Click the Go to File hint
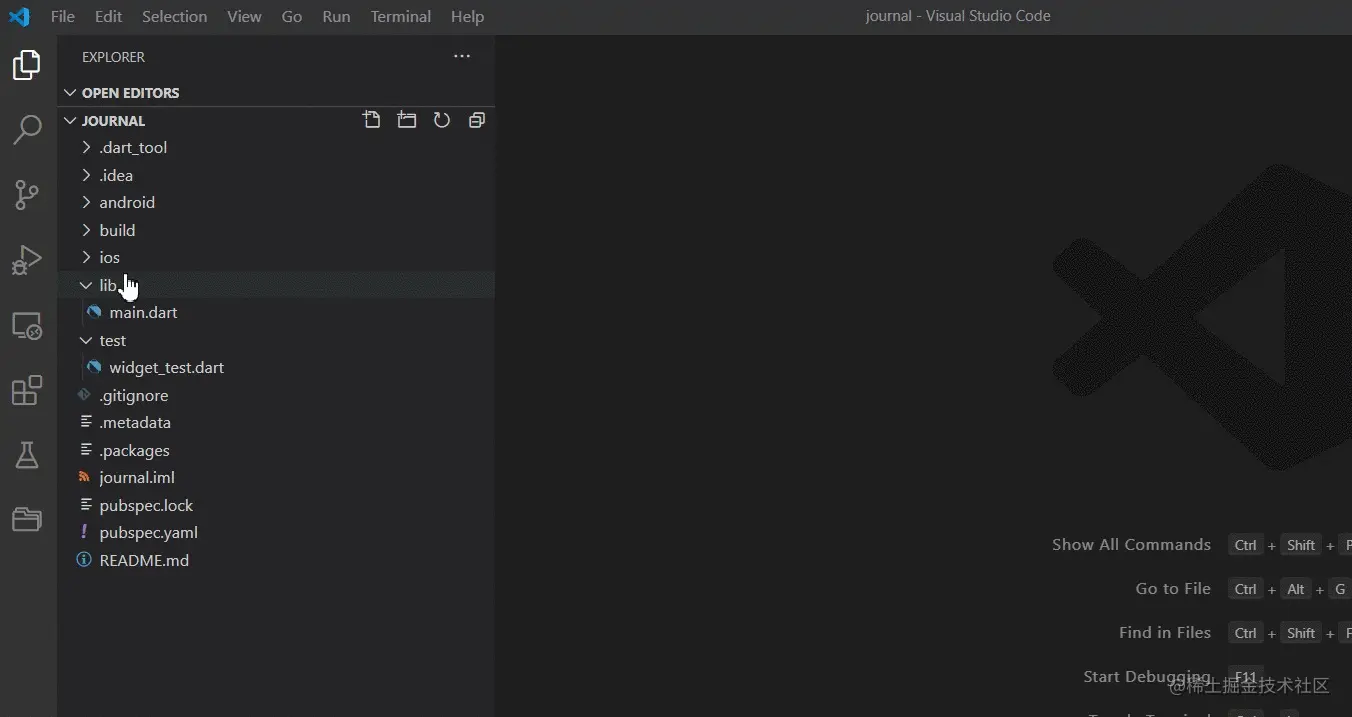Viewport: 1352px width, 717px height. [x=1173, y=588]
